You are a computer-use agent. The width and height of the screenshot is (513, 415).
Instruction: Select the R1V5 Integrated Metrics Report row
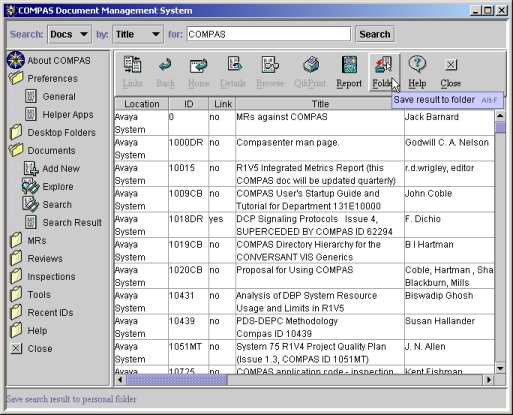[304, 174]
